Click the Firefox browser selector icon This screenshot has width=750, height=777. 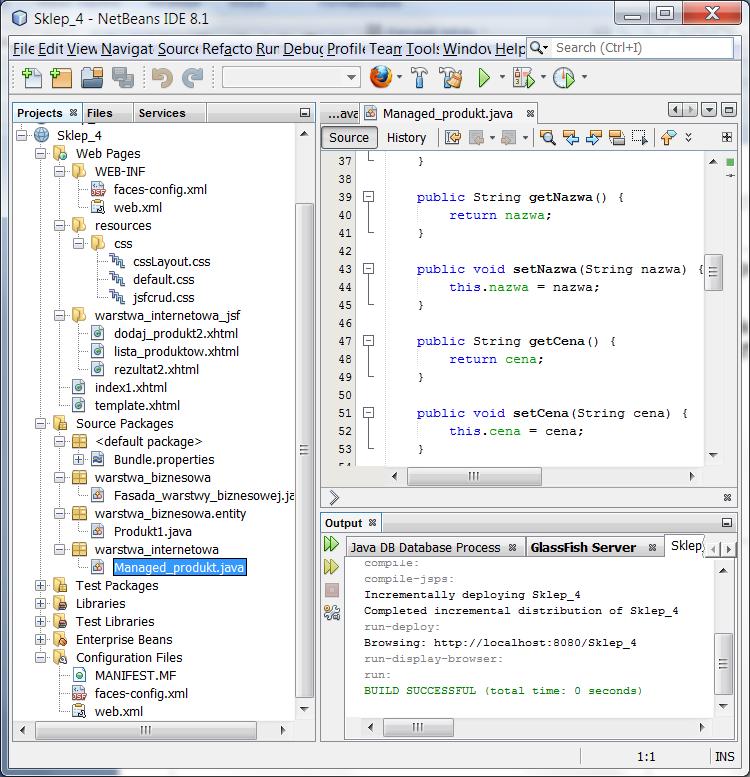(x=381, y=77)
